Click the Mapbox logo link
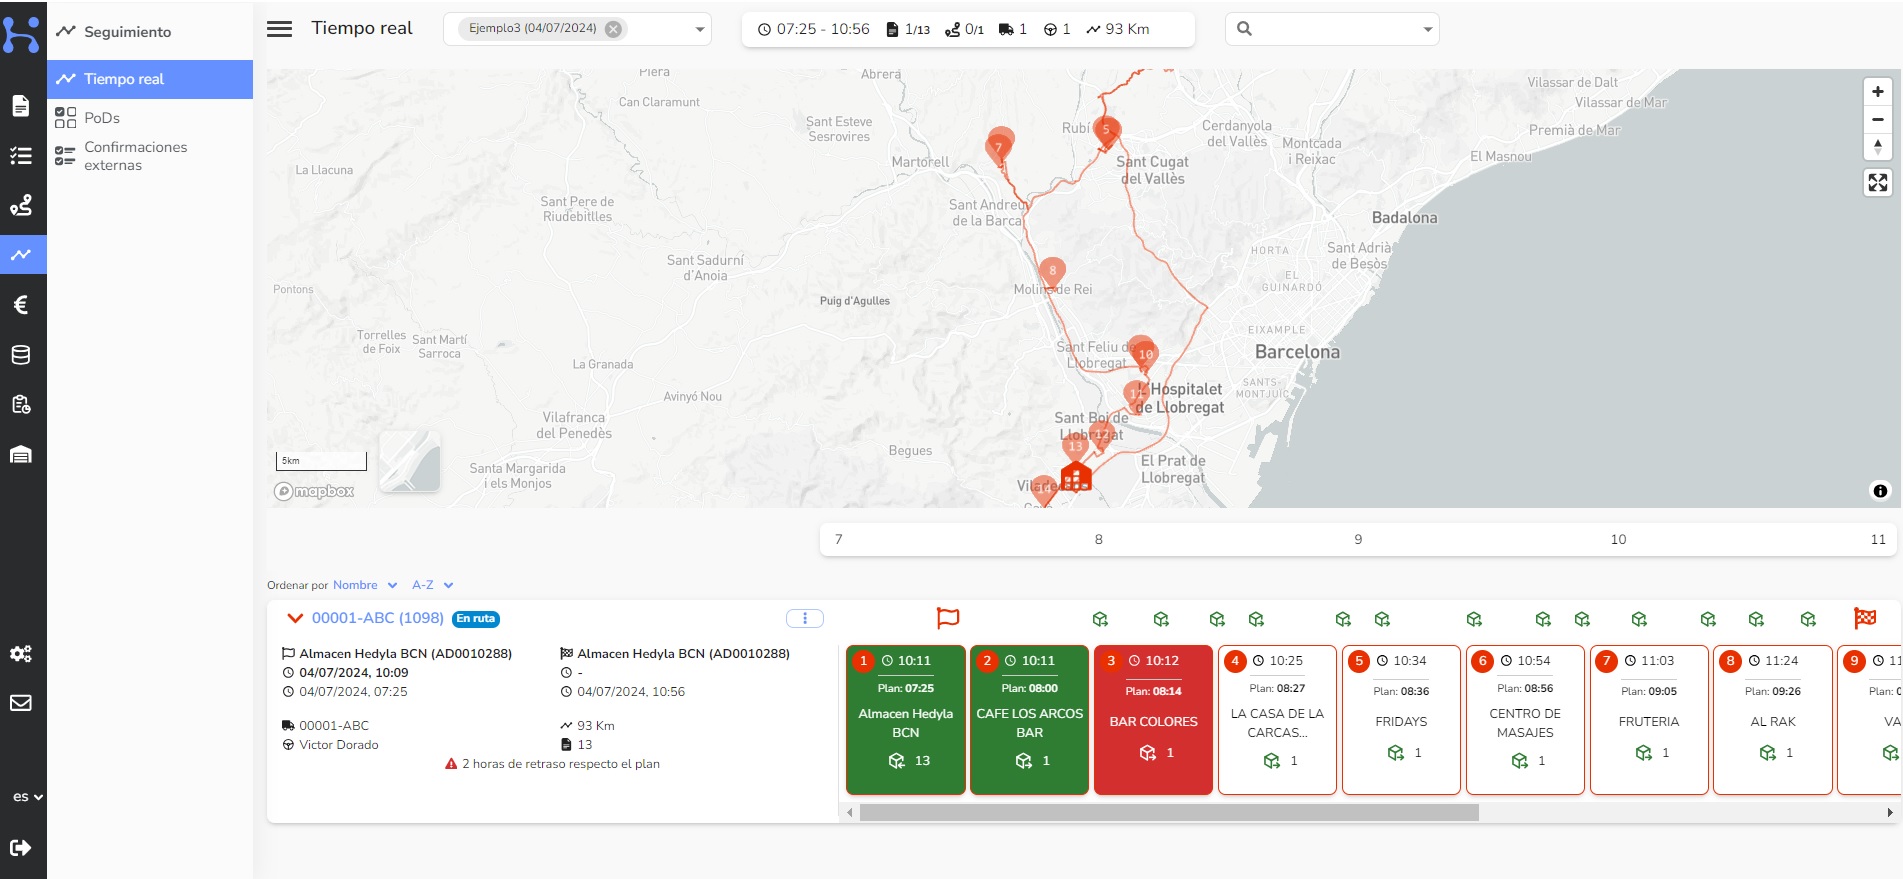 pyautogui.click(x=314, y=491)
